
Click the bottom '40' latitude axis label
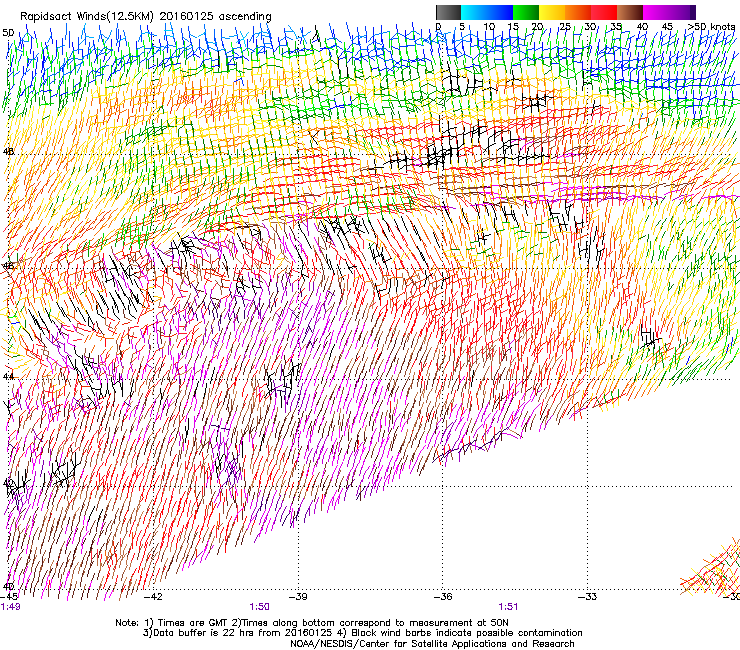pos(8,586)
